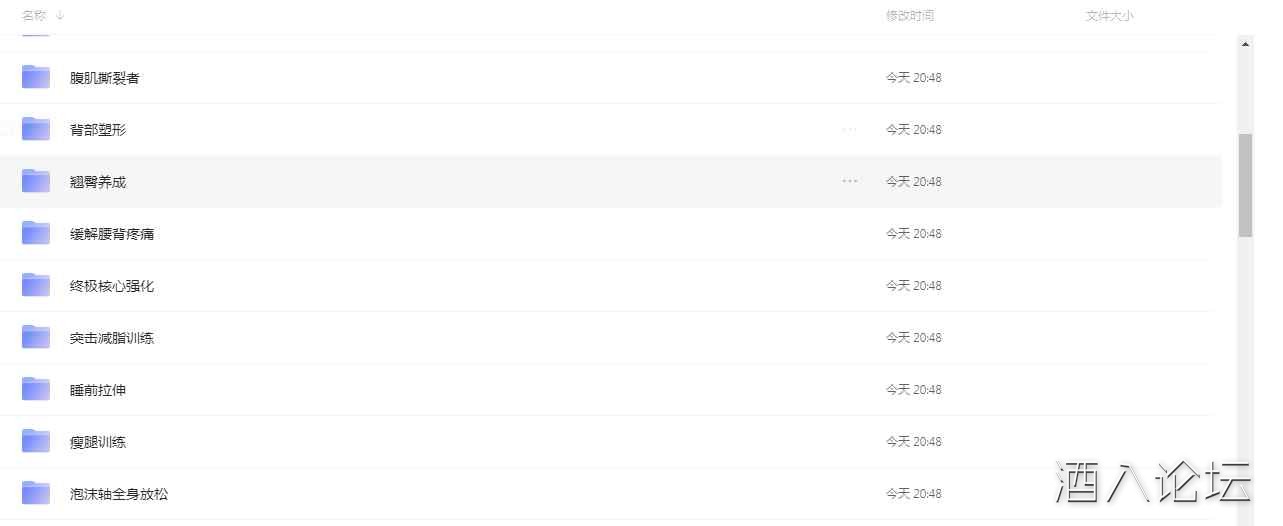The height and width of the screenshot is (526, 1283).
Task: Open the 突击减脂训练 folder name
Action: coord(112,338)
